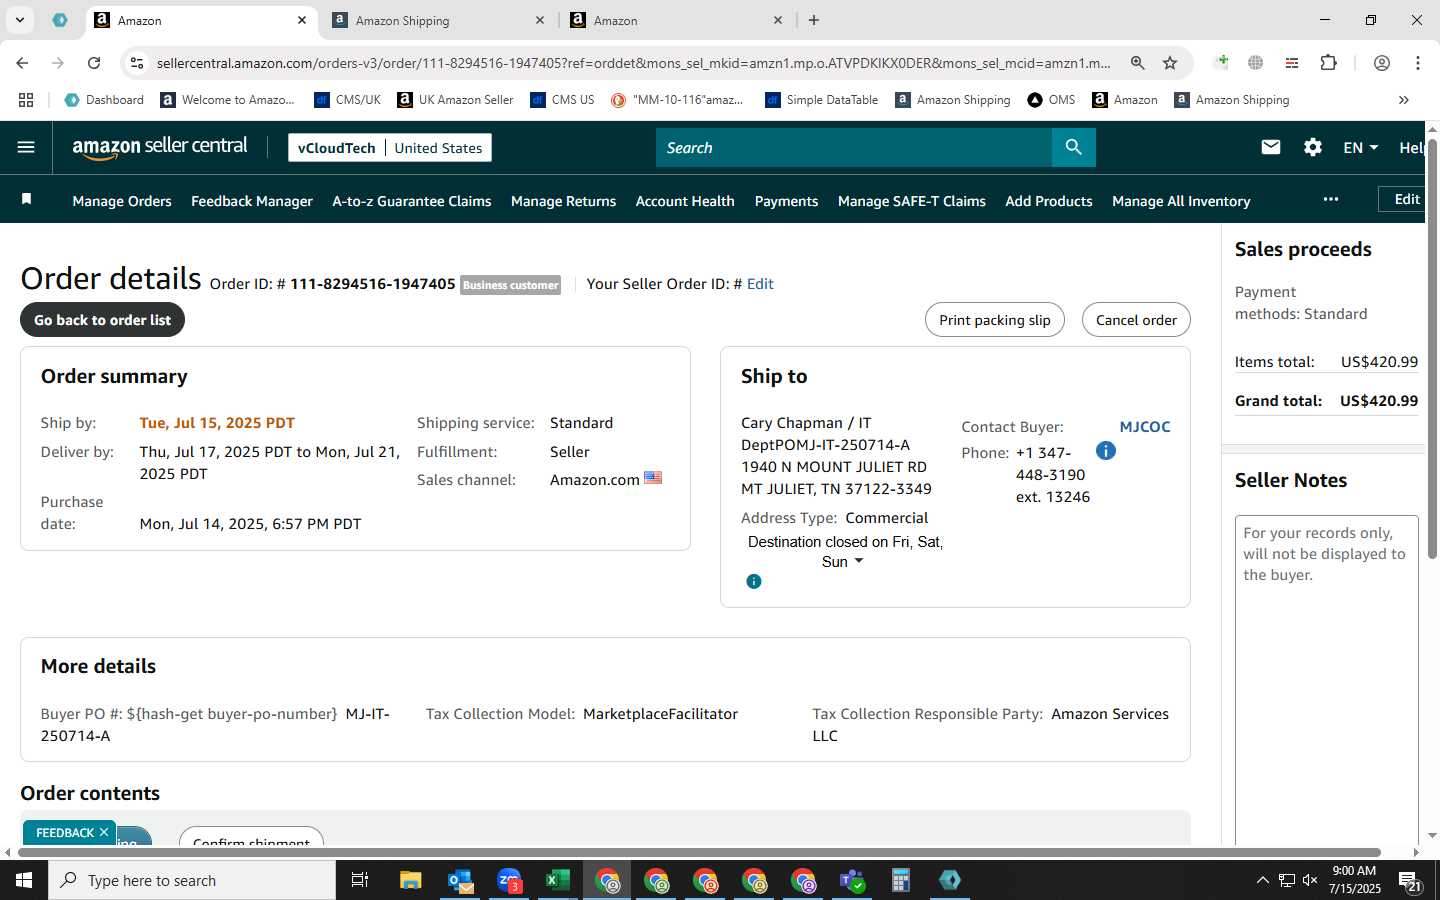Open Feedback Manager
The width and height of the screenshot is (1440, 900).
coord(252,201)
